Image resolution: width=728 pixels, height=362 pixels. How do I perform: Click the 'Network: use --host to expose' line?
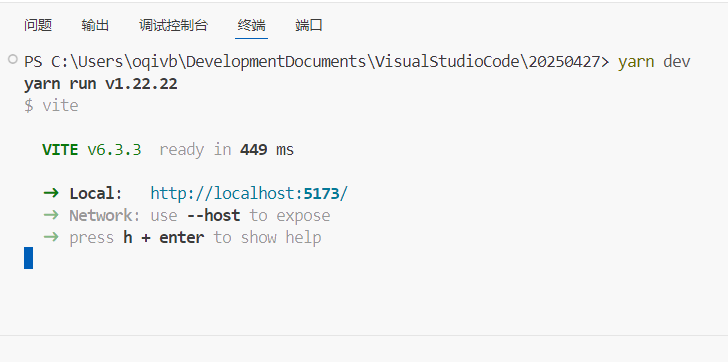tap(200, 216)
